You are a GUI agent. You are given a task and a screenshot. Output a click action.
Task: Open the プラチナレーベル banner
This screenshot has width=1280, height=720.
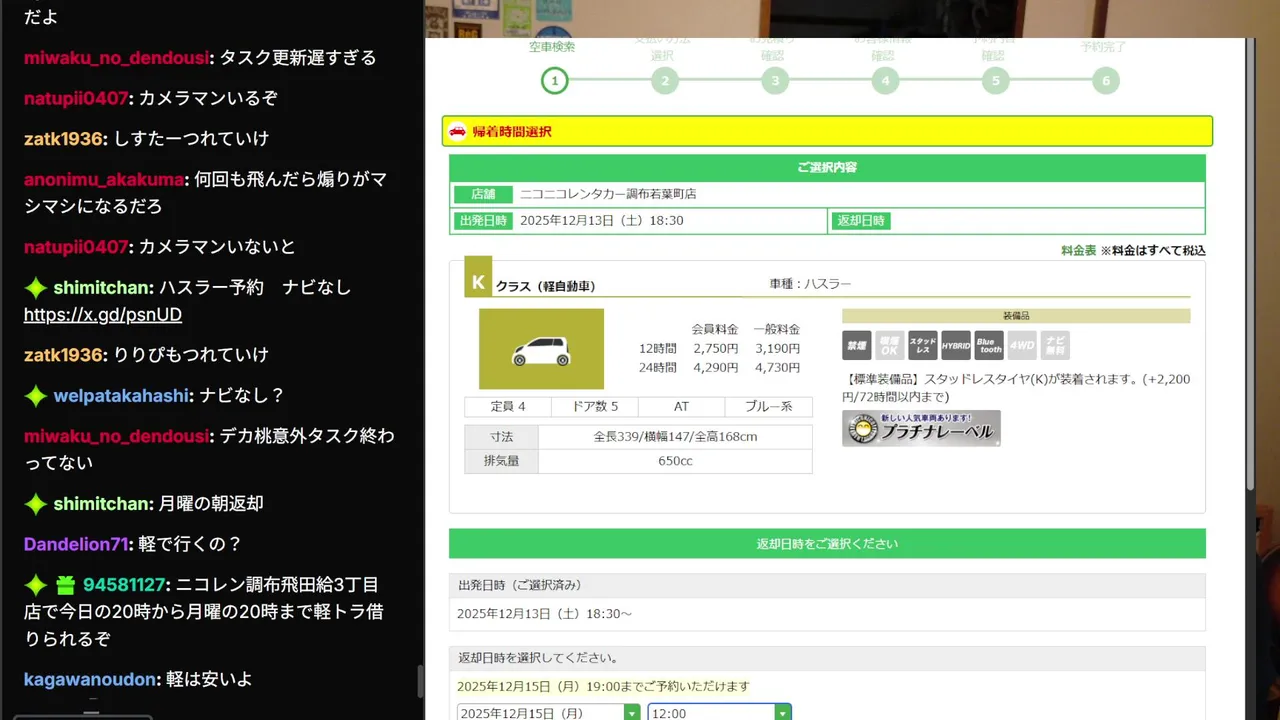tap(921, 428)
